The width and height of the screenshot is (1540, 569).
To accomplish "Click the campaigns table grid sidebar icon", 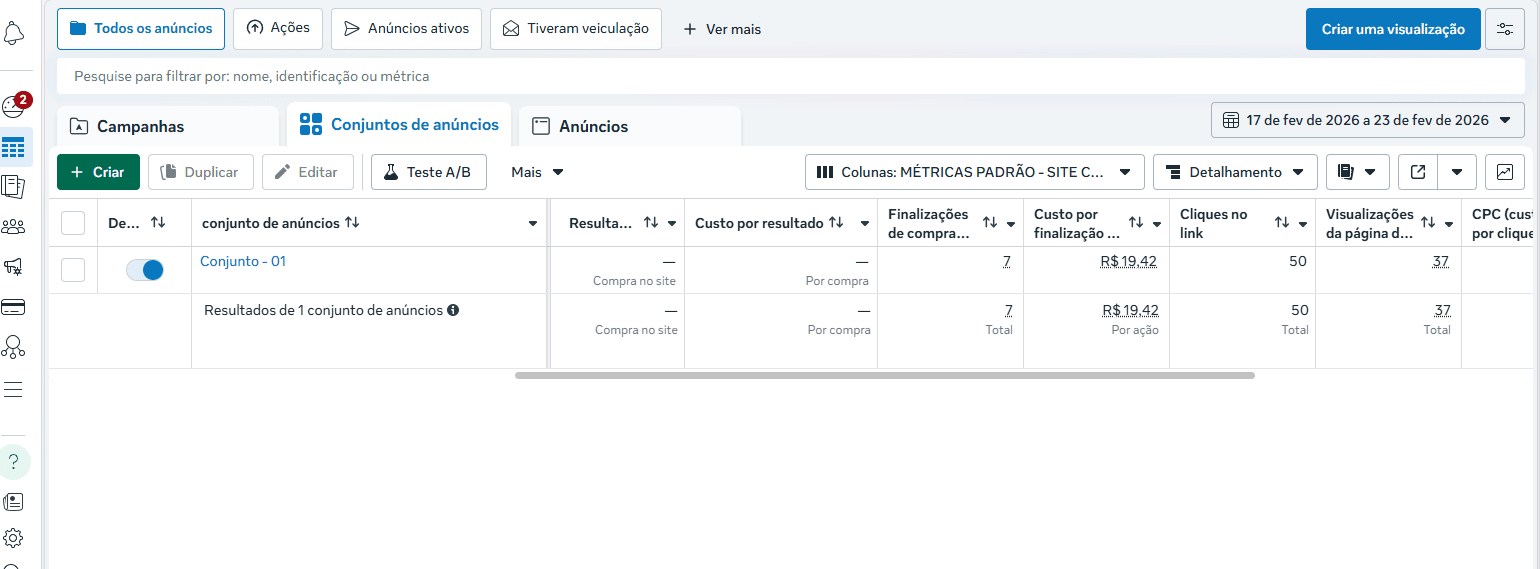I will [x=14, y=148].
